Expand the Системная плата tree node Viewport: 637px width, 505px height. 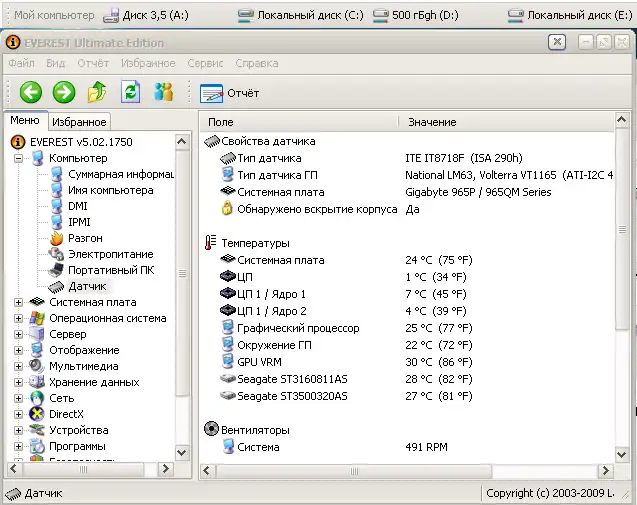[x=19, y=302]
